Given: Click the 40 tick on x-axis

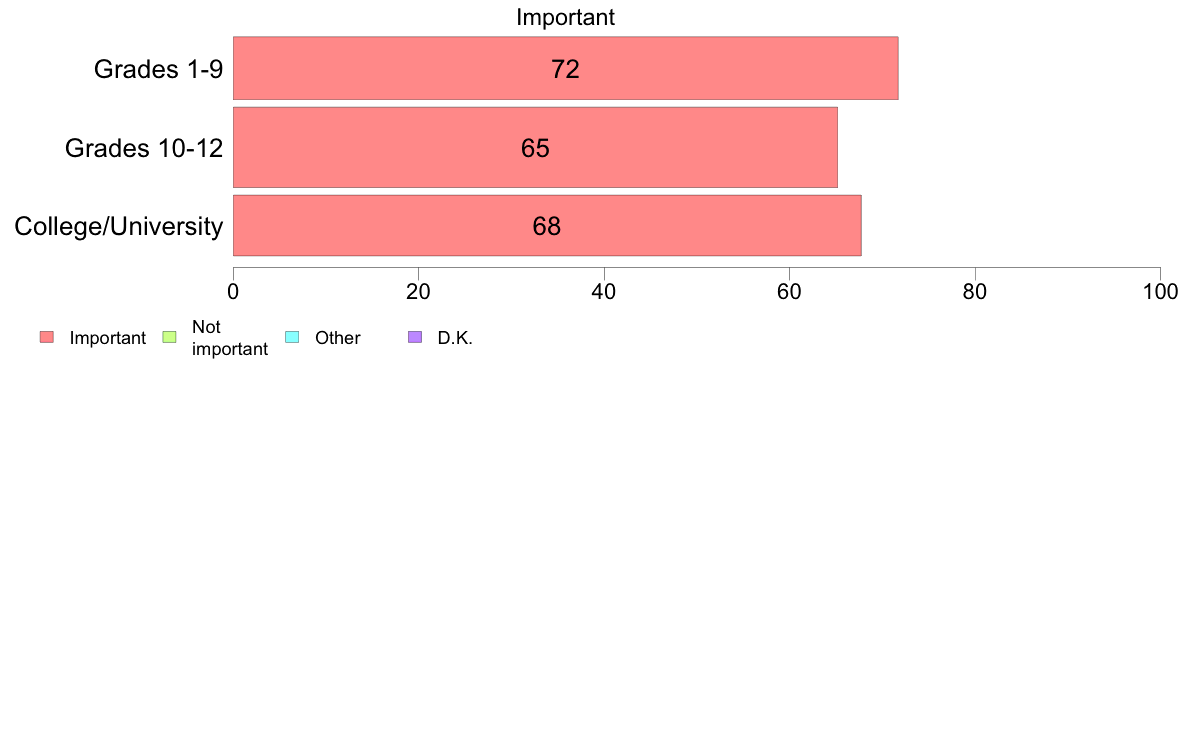Looking at the screenshot, I should click(x=604, y=292).
